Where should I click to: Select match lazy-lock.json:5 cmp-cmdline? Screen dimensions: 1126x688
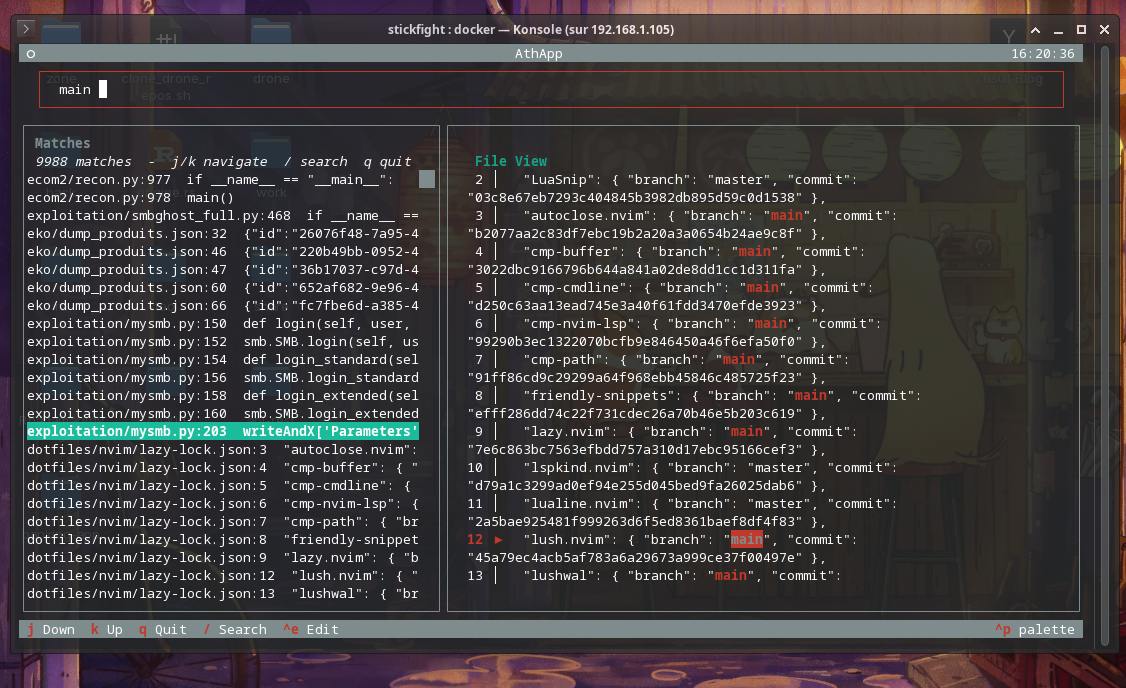click(223, 485)
